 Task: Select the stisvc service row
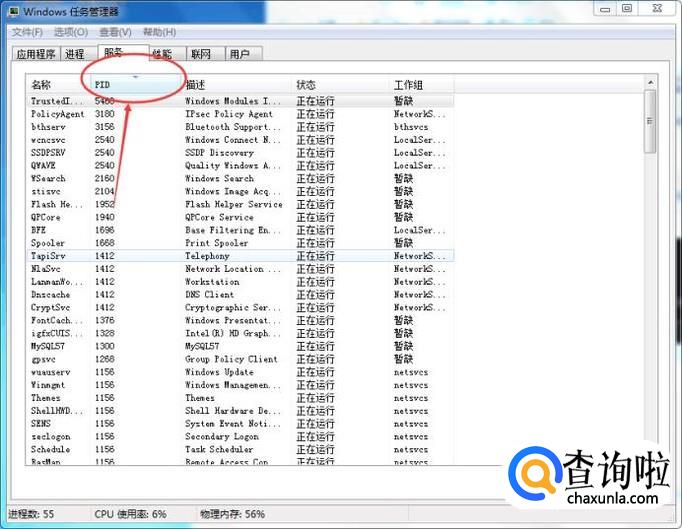pyautogui.click(x=240, y=191)
